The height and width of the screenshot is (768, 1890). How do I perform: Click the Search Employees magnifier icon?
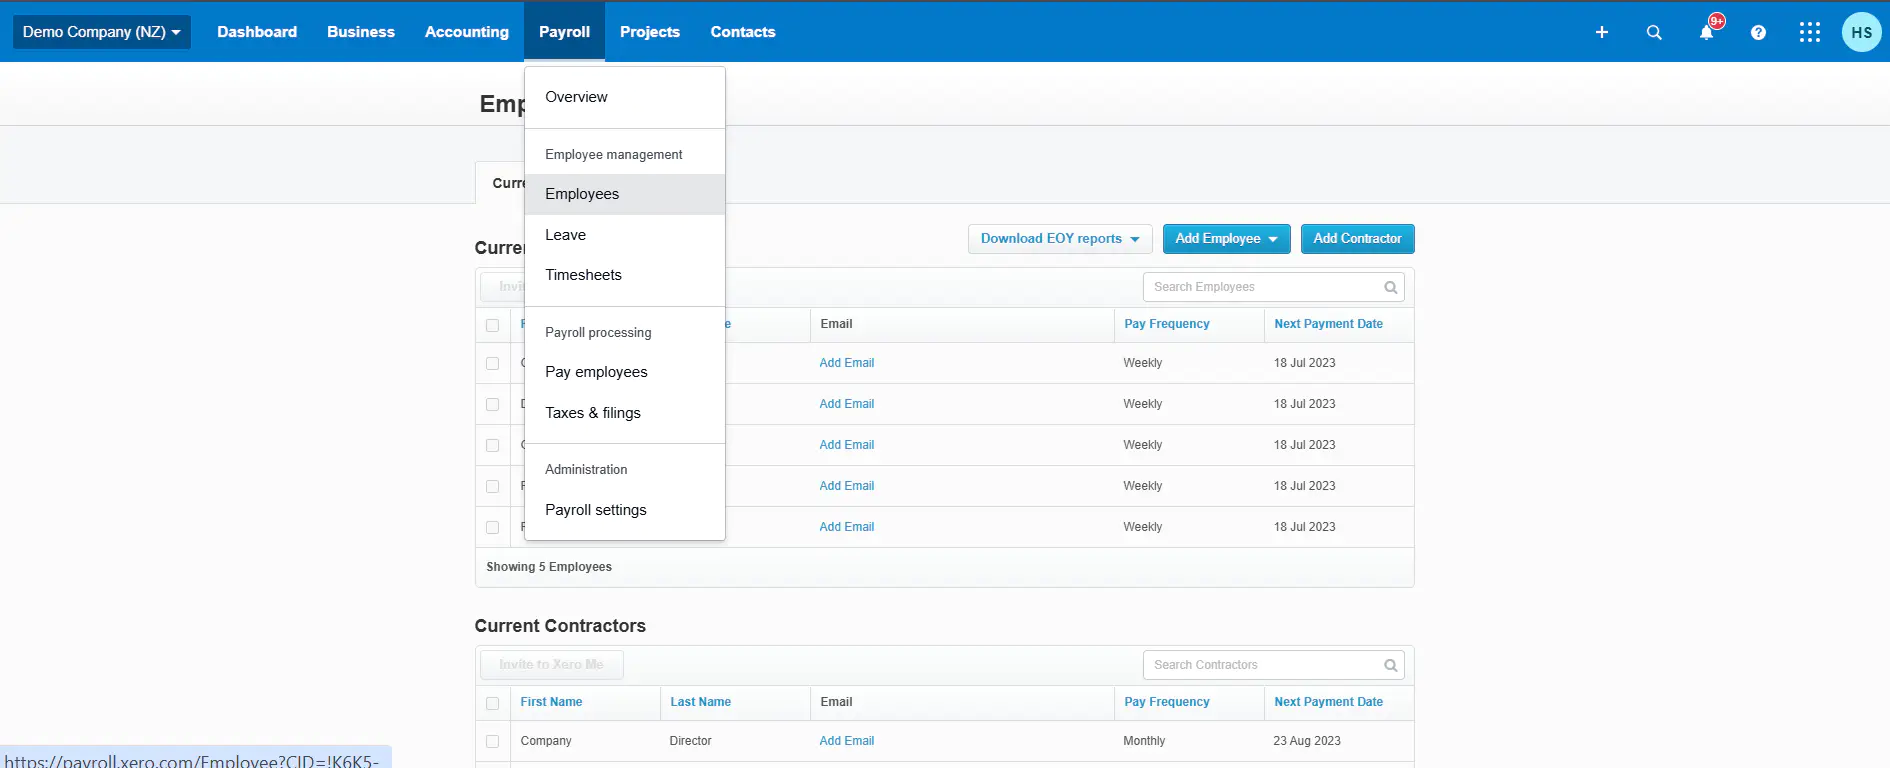click(1390, 287)
